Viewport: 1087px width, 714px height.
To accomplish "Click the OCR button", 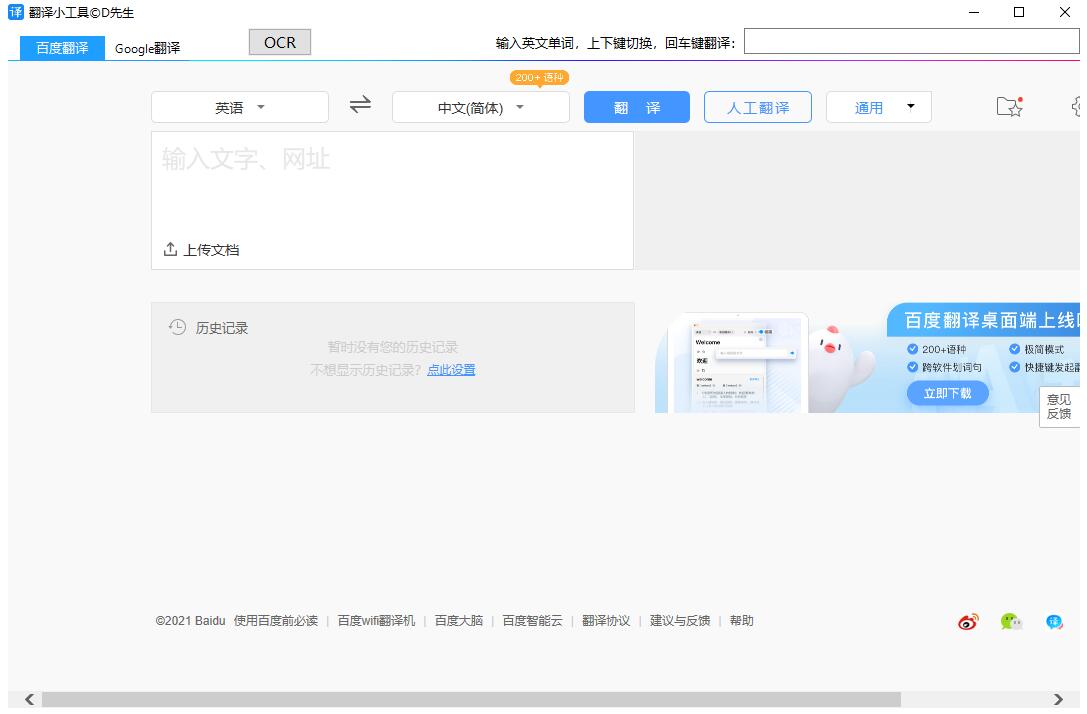I will [x=279, y=42].
